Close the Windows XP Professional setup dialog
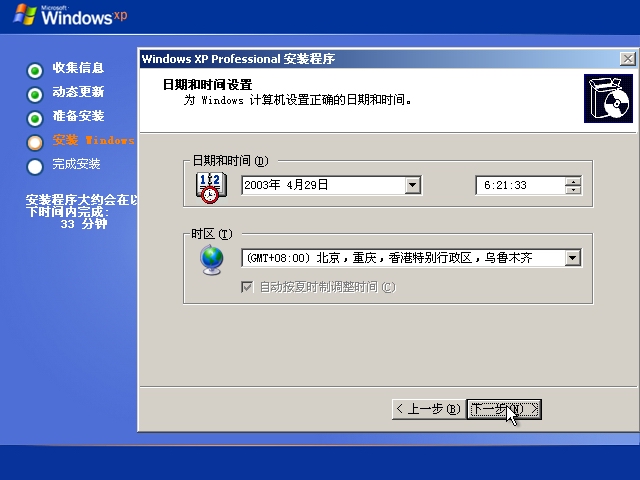 pos(627,59)
